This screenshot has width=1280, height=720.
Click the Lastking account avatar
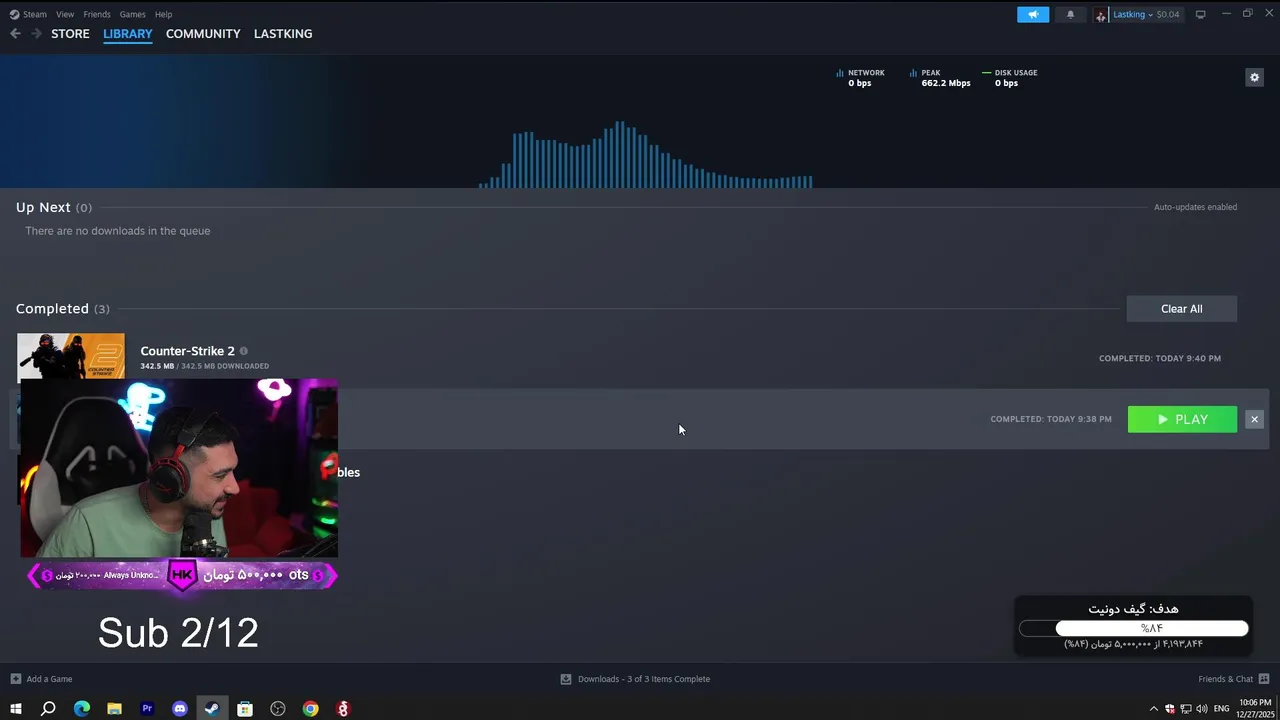tap(1101, 15)
